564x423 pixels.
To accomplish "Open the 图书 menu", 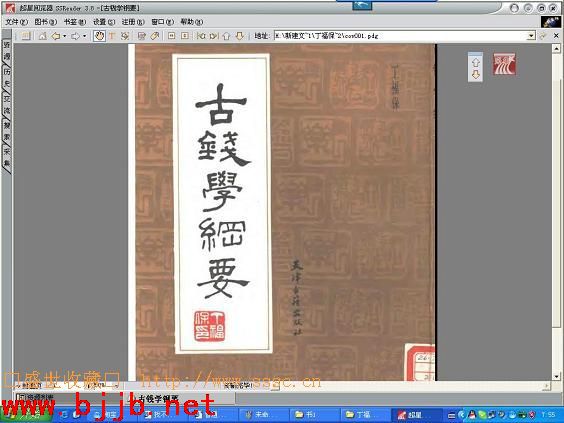I will click(x=46, y=22).
